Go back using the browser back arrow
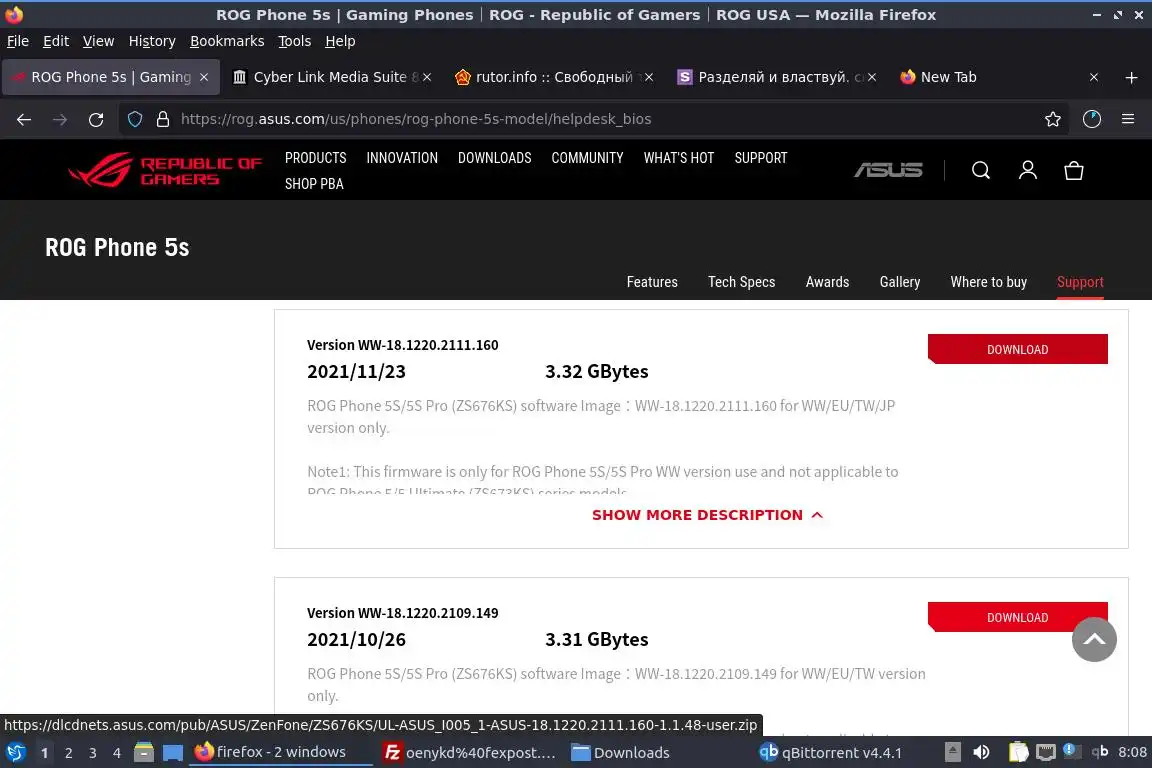The height and width of the screenshot is (768, 1152). pyautogui.click(x=24, y=119)
